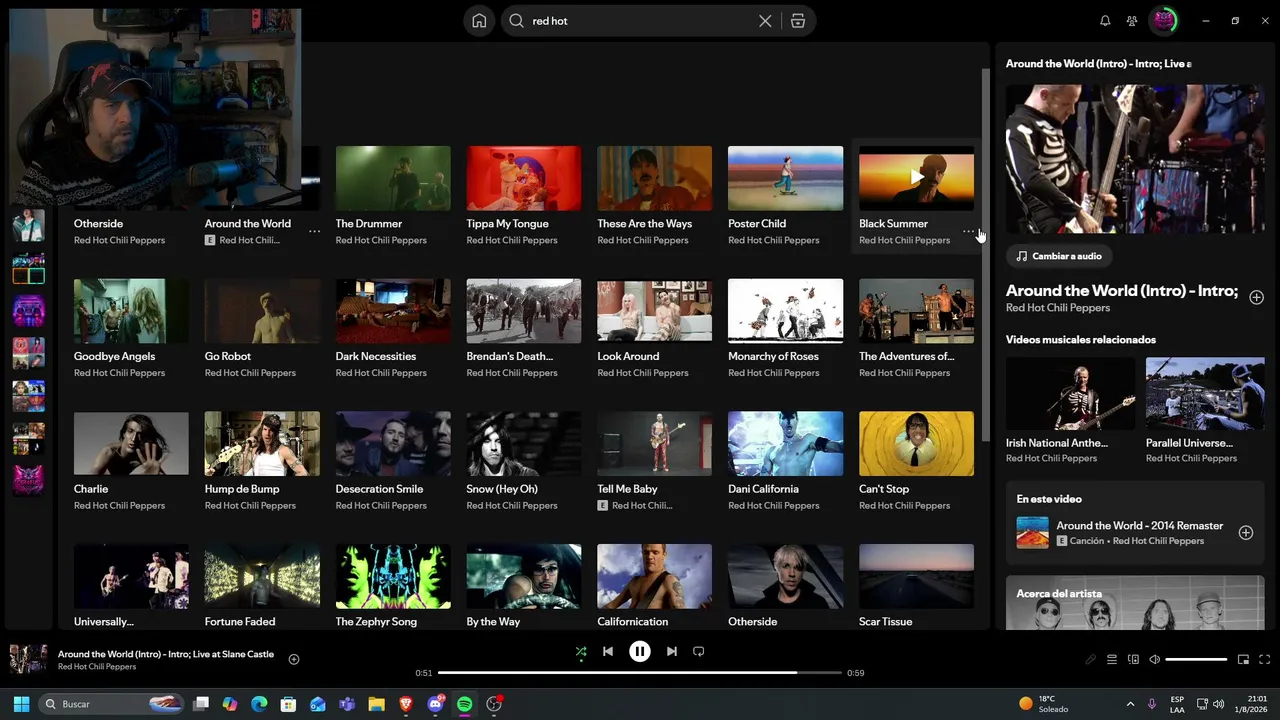The image size is (1280, 720).
Task: Open more options for Around the World card
Action: pyautogui.click(x=314, y=231)
